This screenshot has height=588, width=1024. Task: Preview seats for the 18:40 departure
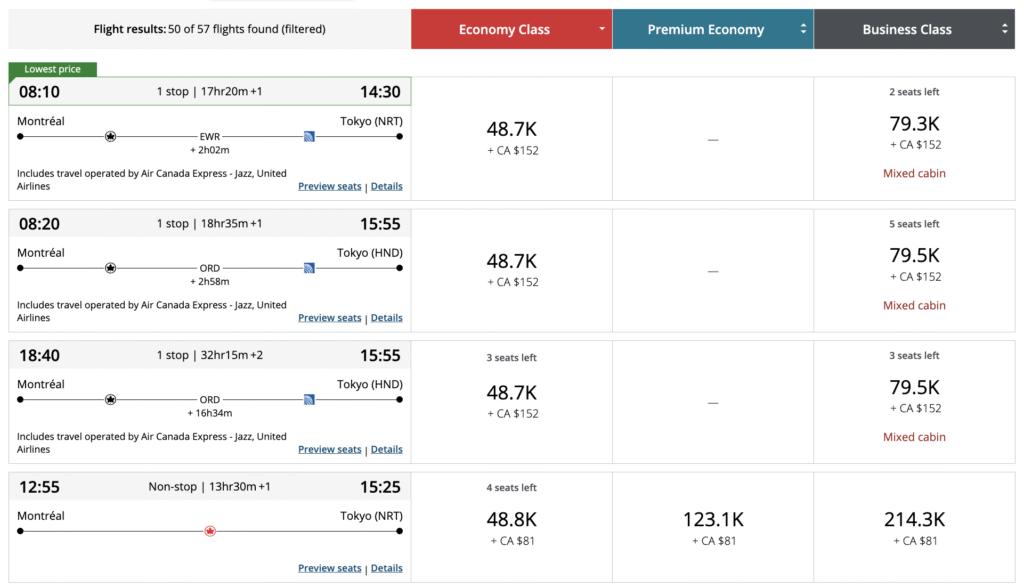pyautogui.click(x=329, y=449)
